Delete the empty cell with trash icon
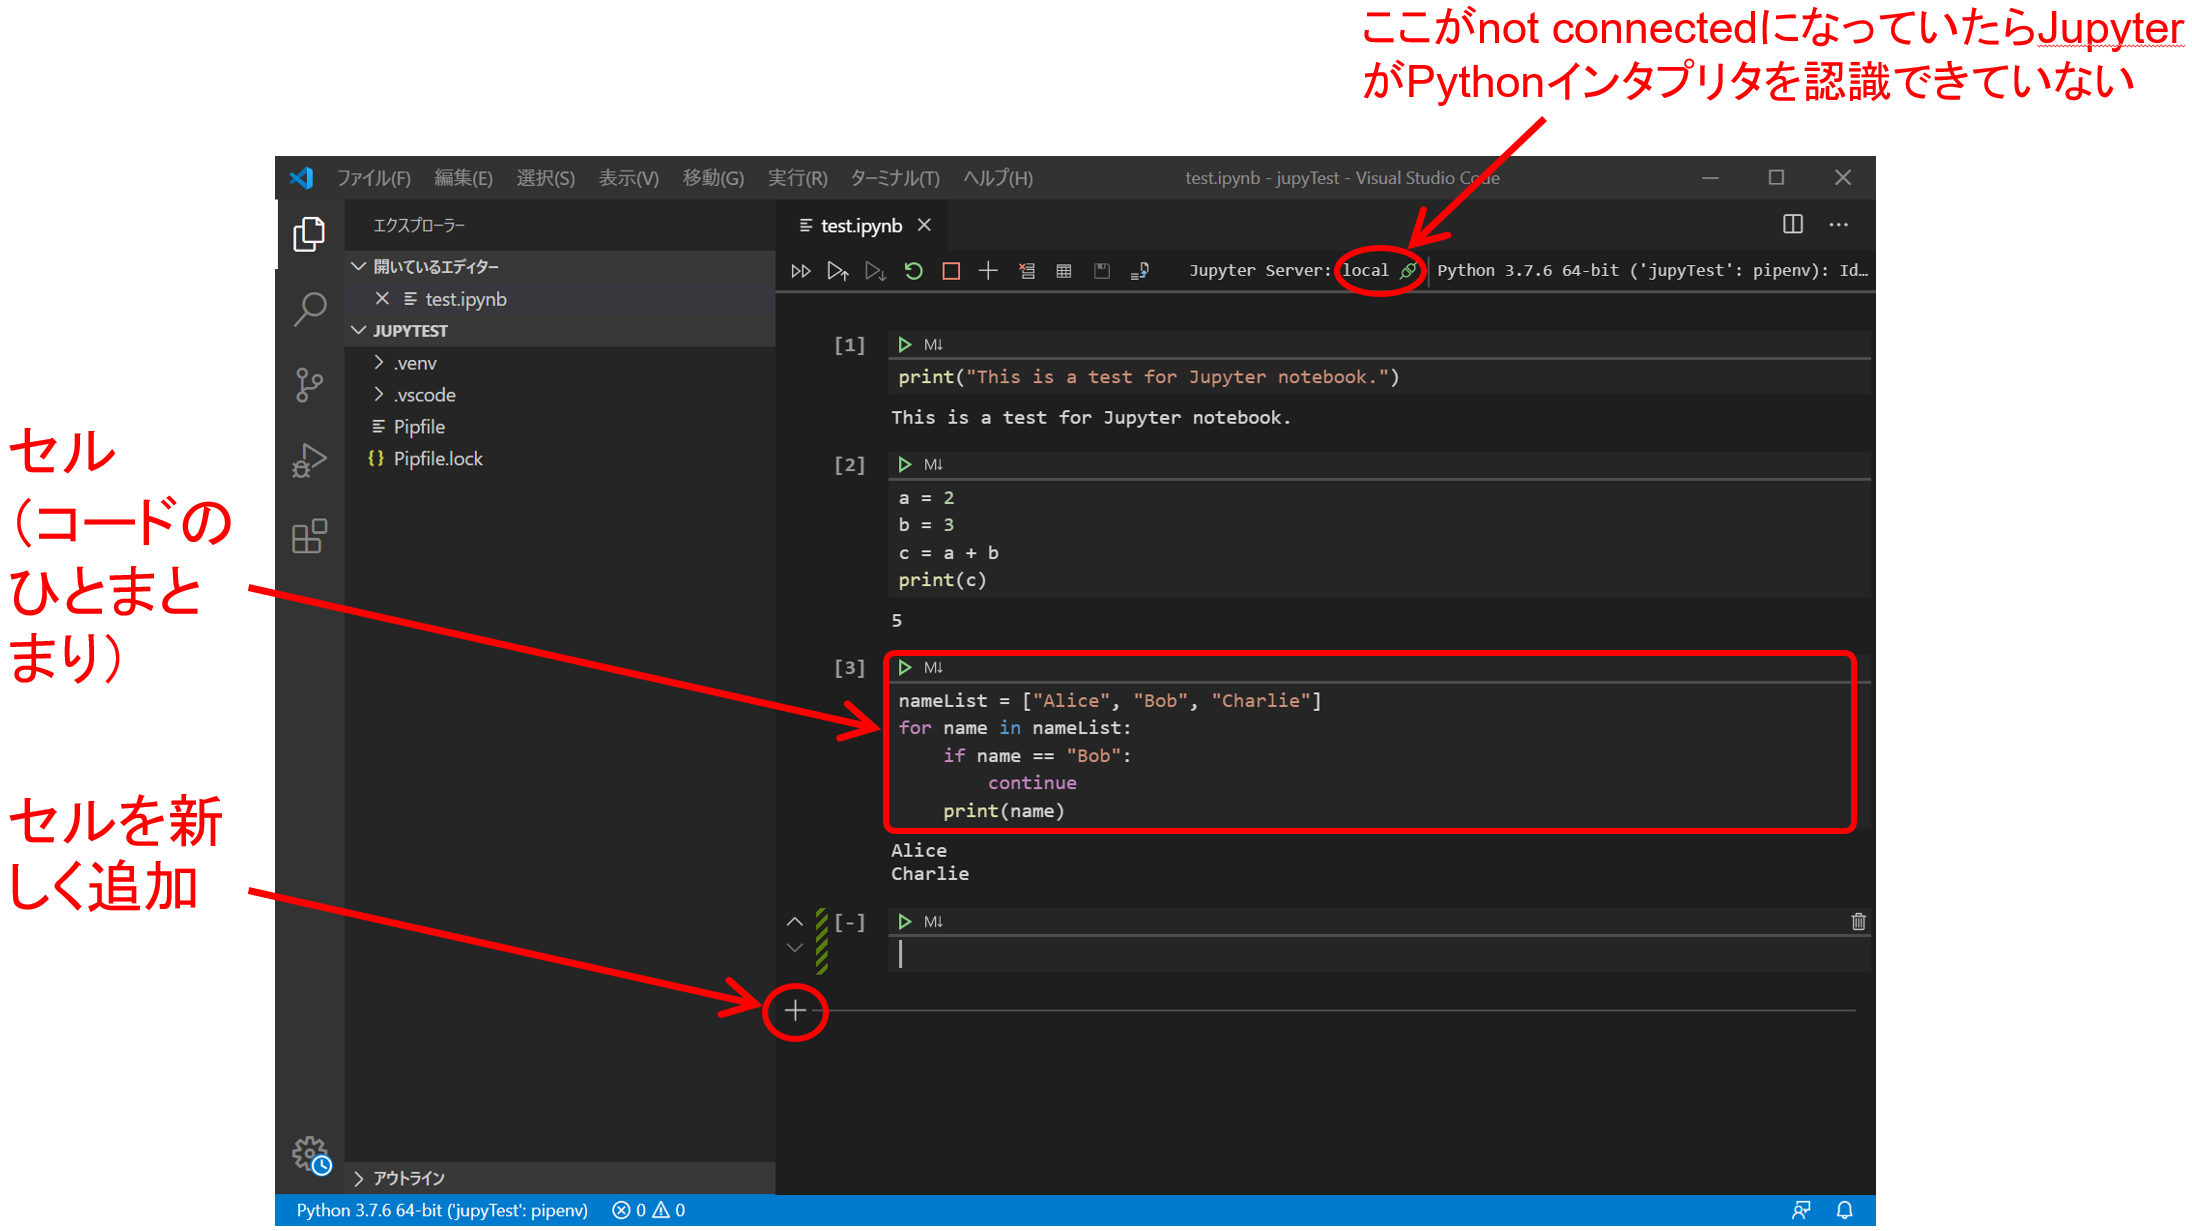 (1858, 922)
